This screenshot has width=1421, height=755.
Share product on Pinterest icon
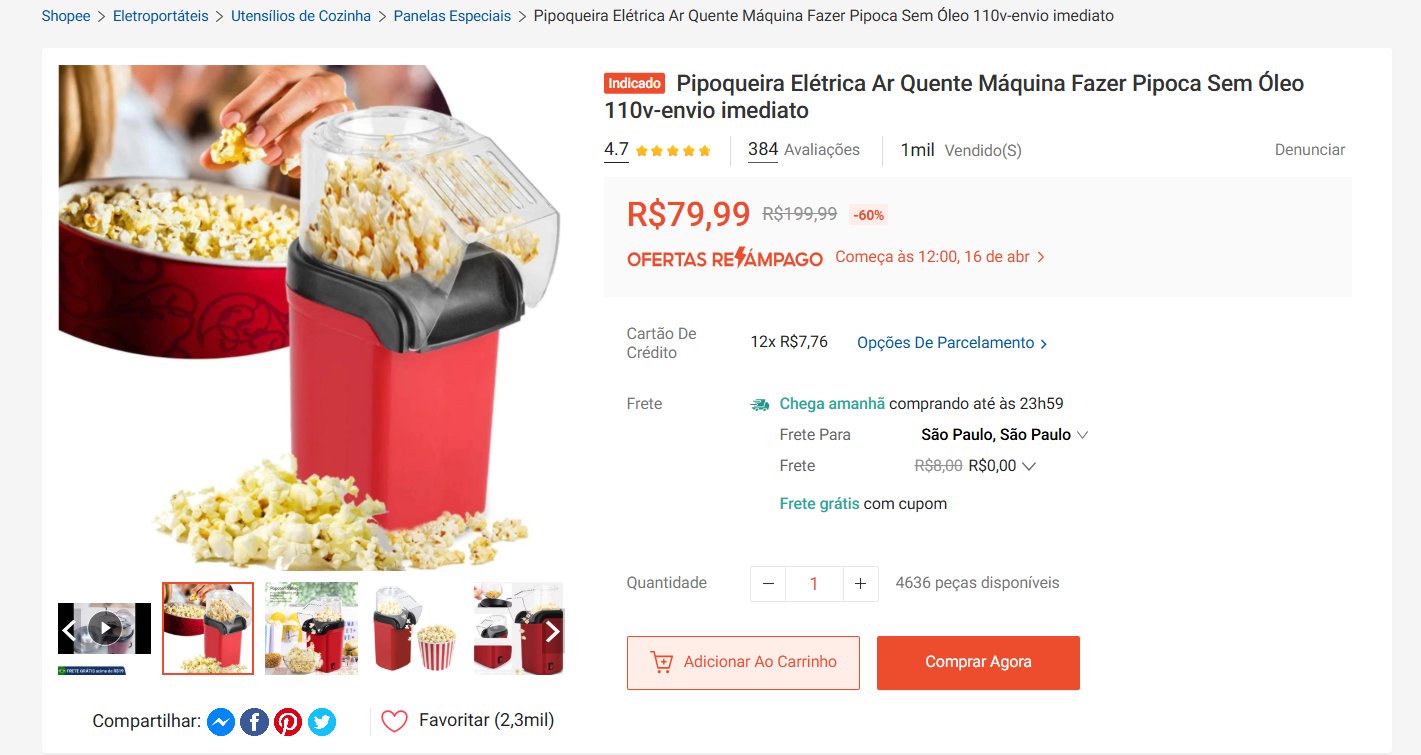pos(288,721)
